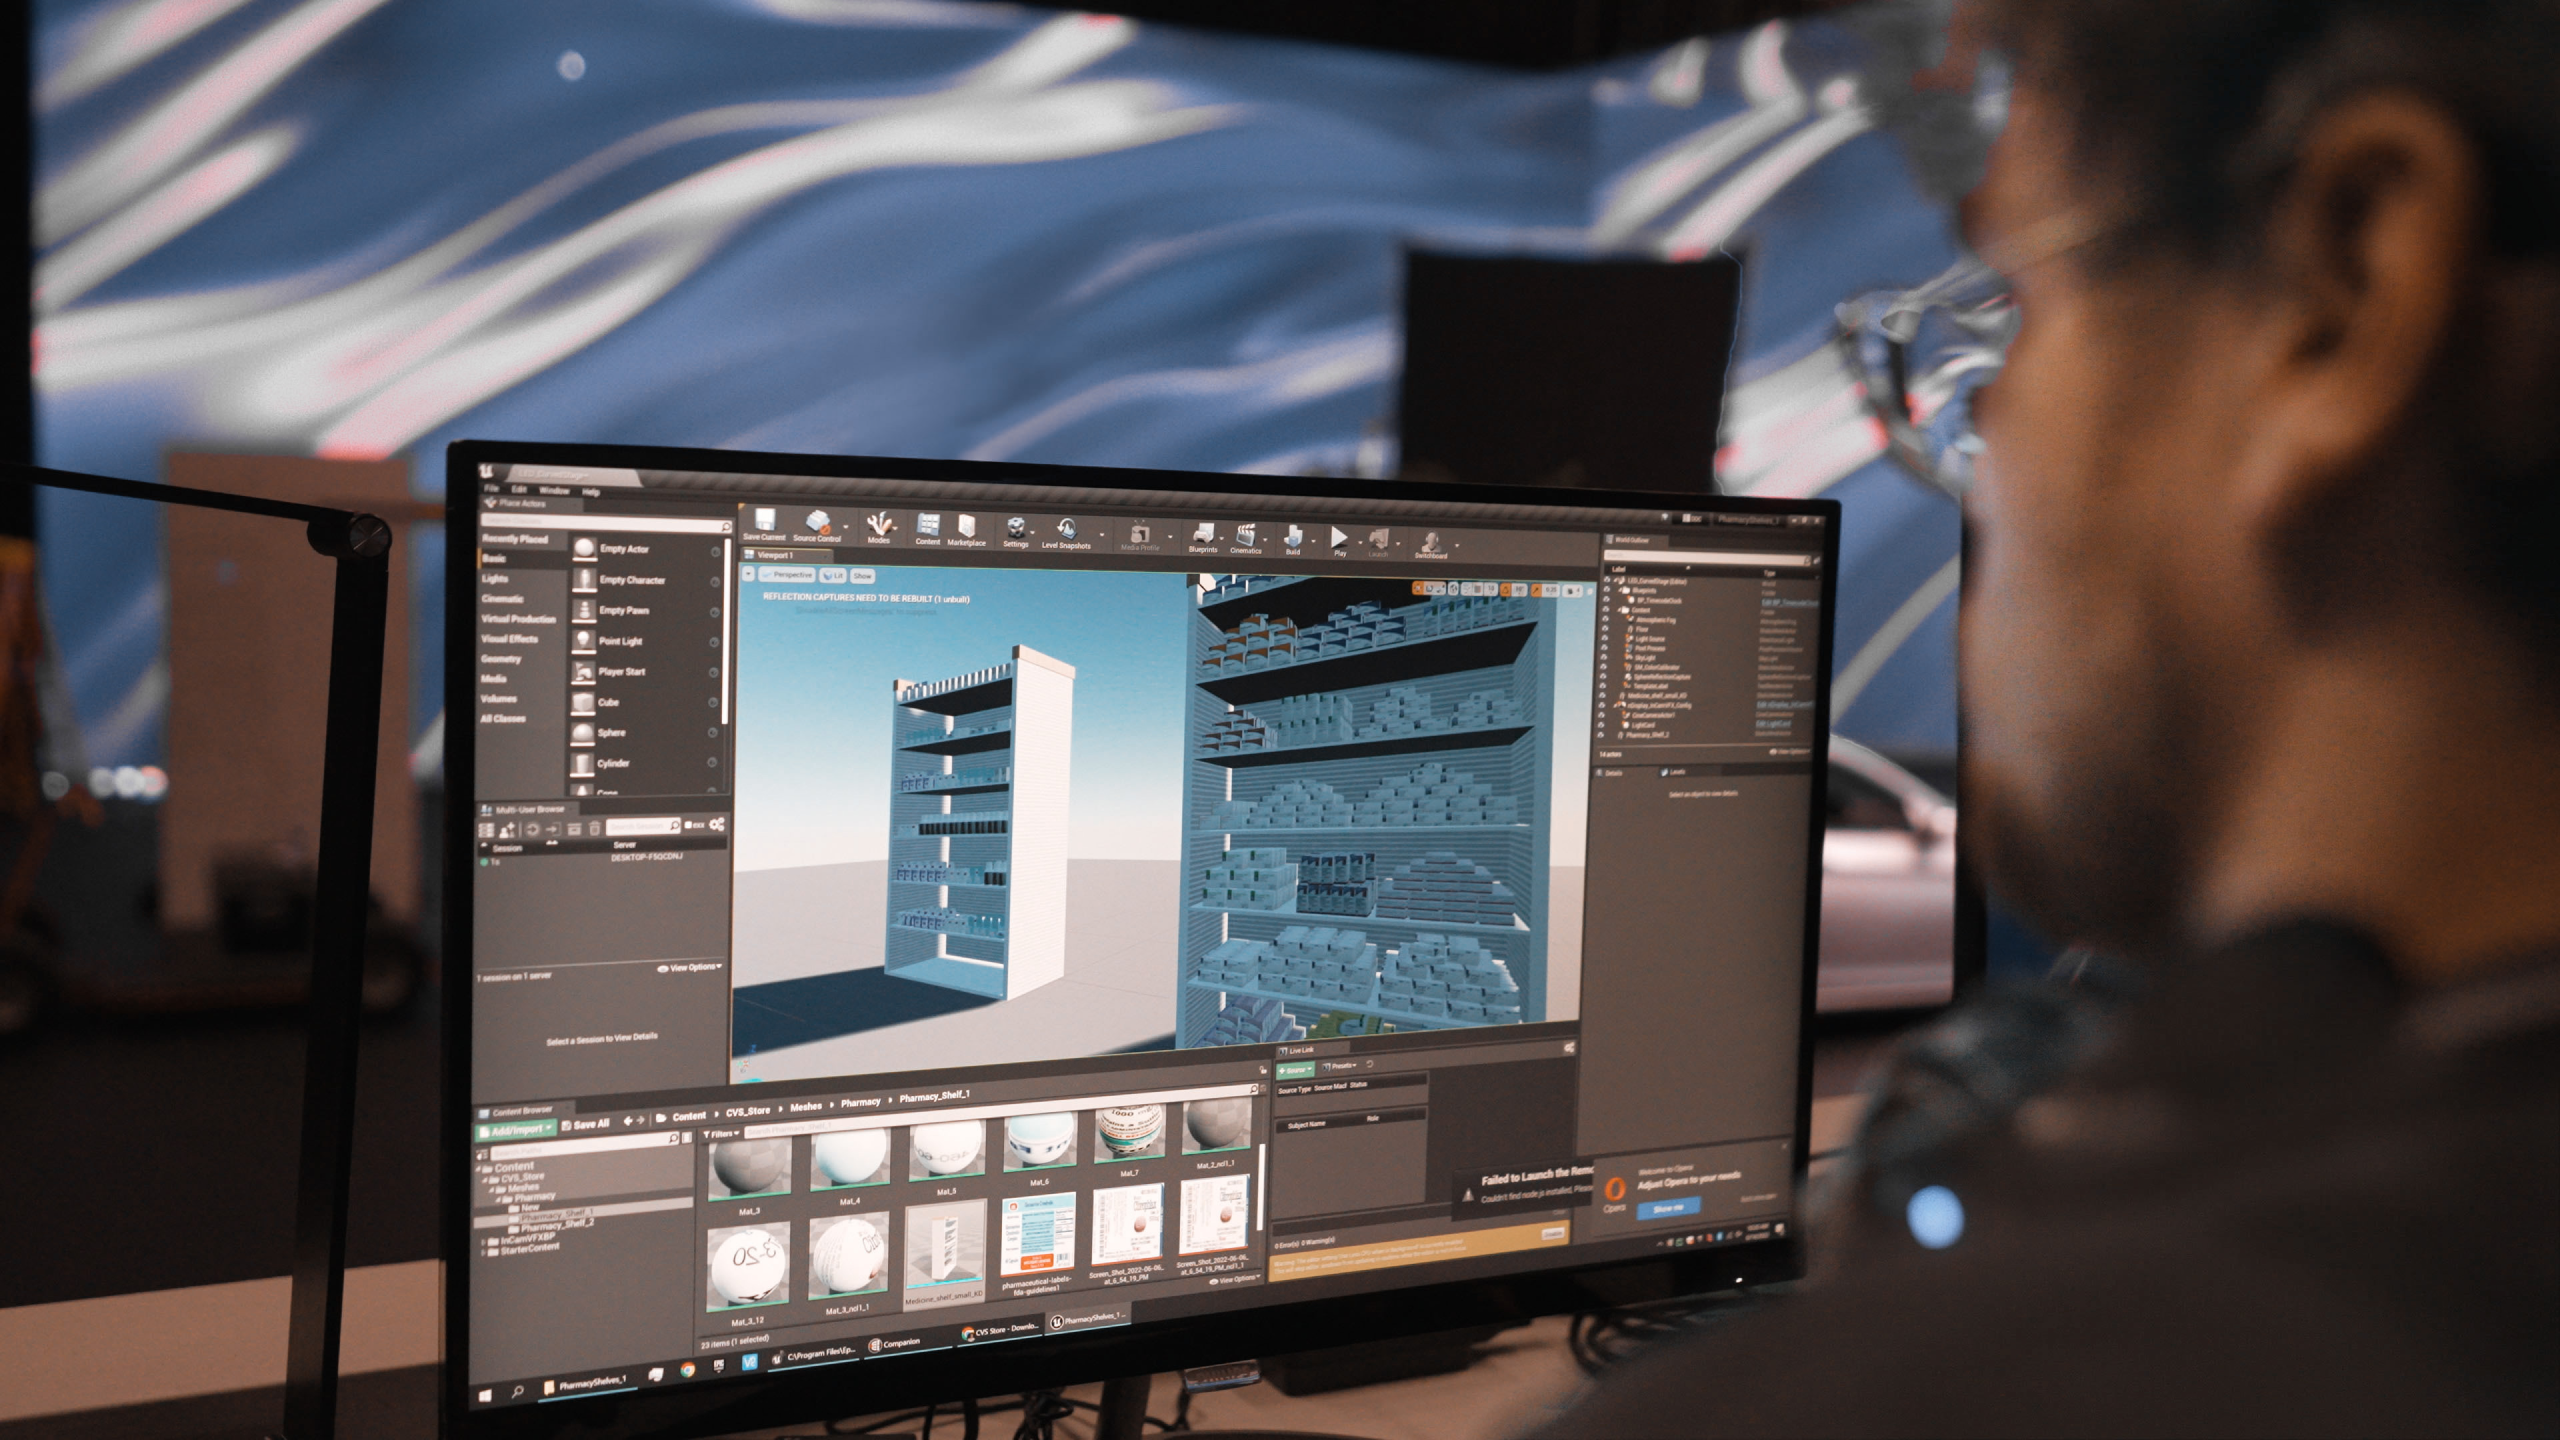Open Live Link Source dropdown
Image resolution: width=2560 pixels, height=1440 pixels.
click(1296, 1070)
